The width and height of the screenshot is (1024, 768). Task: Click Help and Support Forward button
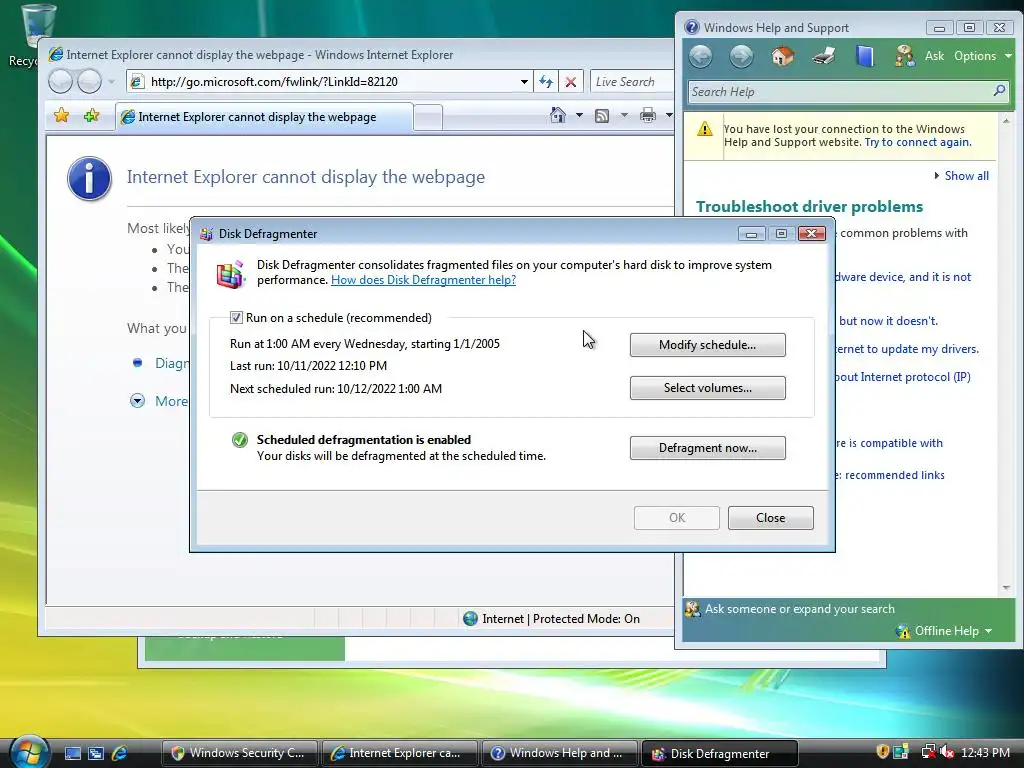tap(741, 56)
